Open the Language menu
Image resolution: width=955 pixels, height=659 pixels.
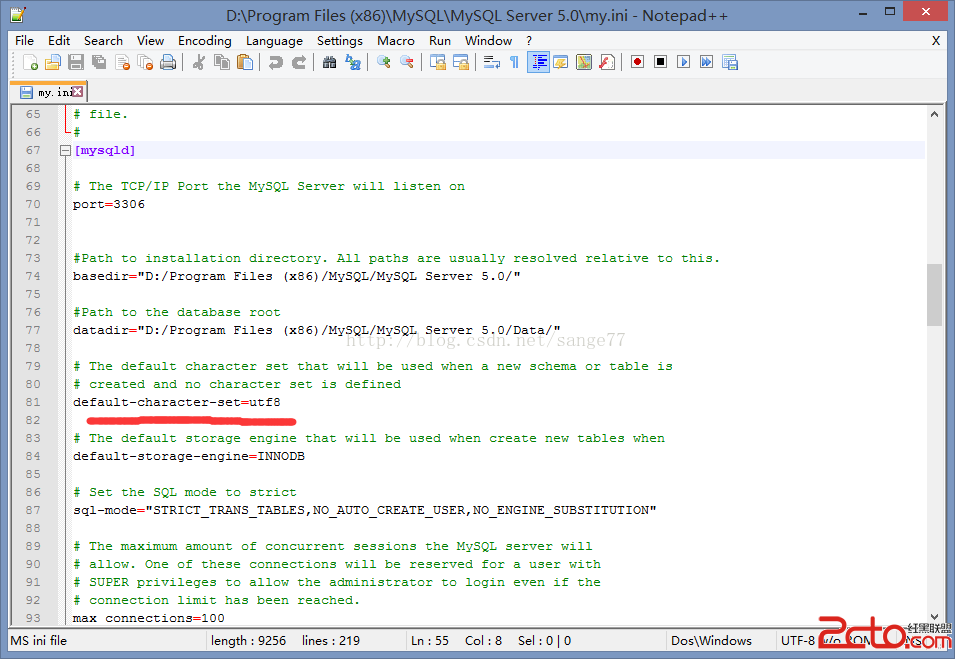pos(274,41)
